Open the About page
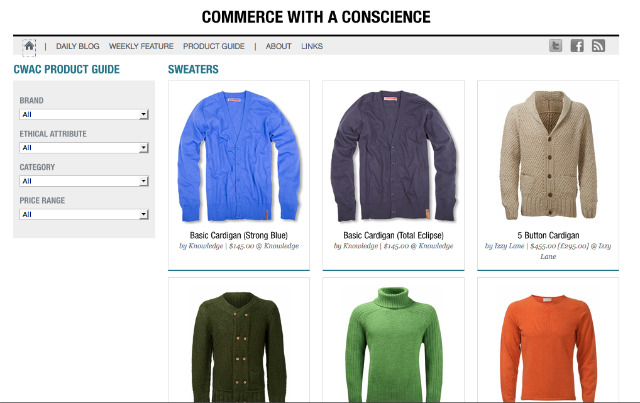The width and height of the screenshot is (640, 403). (x=278, y=46)
